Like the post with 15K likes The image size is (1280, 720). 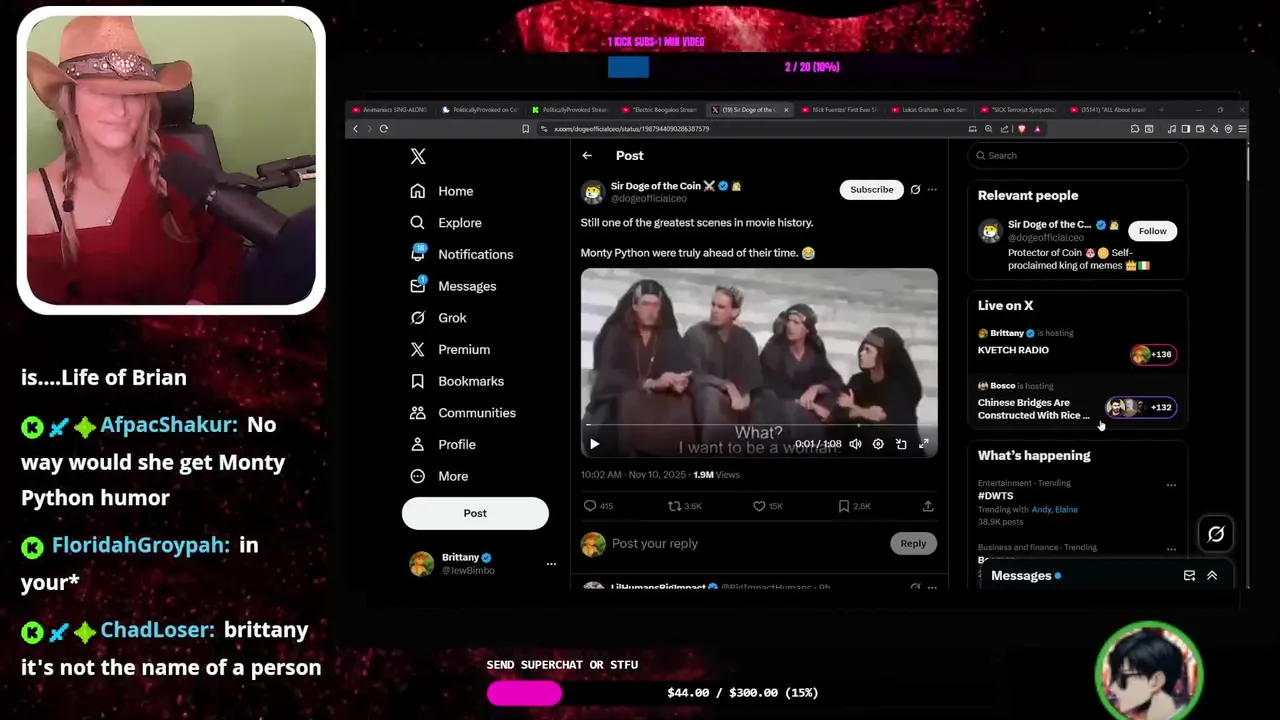tap(768, 506)
